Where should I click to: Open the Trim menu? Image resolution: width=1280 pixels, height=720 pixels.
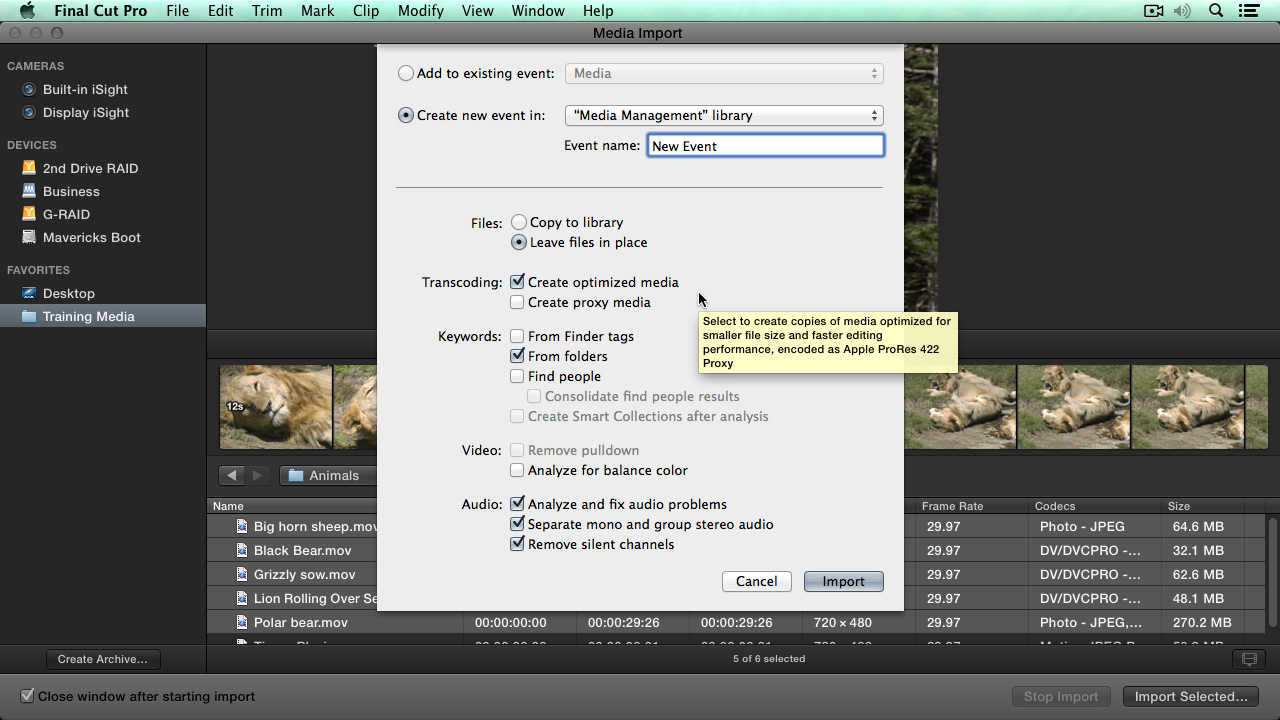pyautogui.click(x=266, y=11)
